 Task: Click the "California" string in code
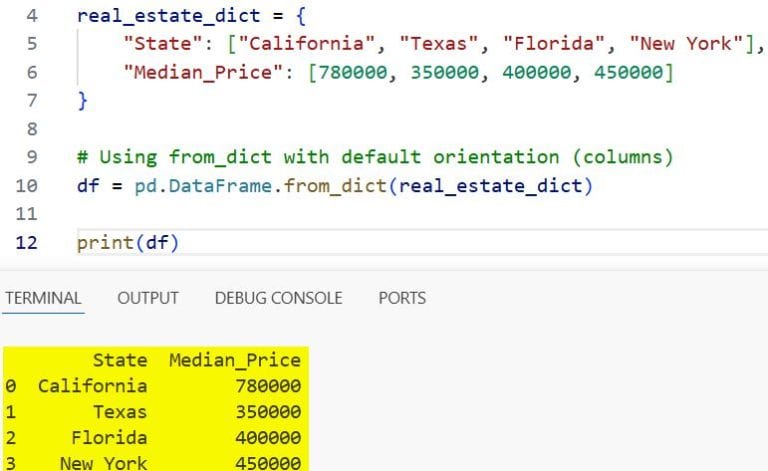point(307,44)
